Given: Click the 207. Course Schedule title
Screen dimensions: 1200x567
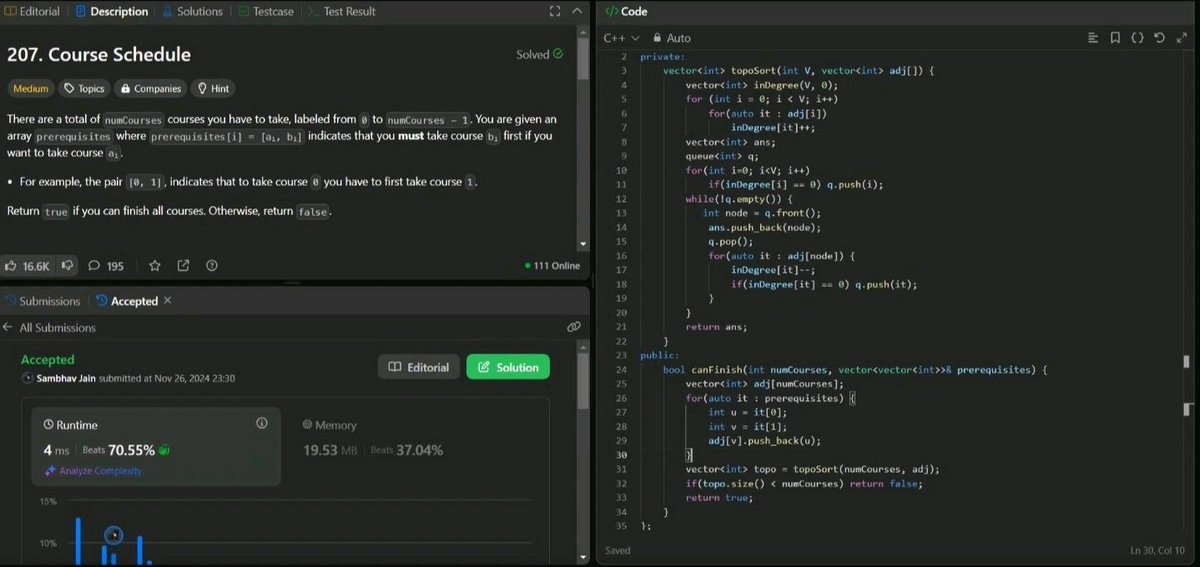Looking at the screenshot, I should point(99,54).
